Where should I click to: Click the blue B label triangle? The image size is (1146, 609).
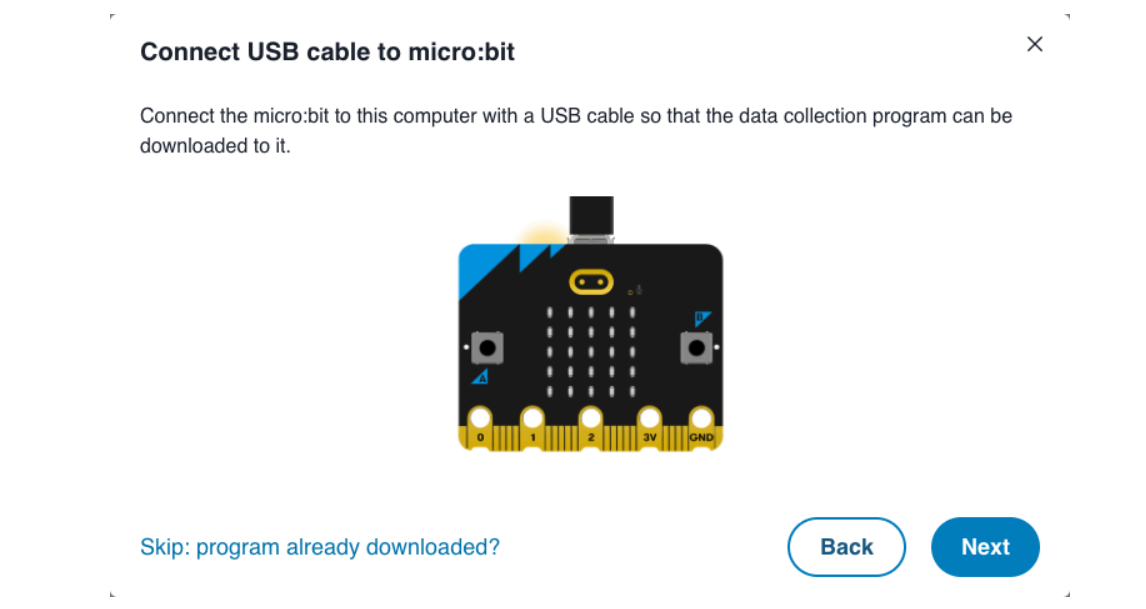click(x=701, y=319)
